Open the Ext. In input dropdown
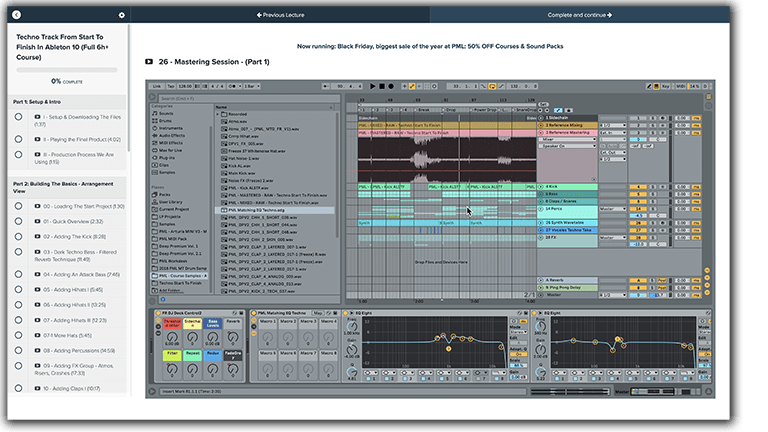Viewport: 768px width, 432px height. 613,132
